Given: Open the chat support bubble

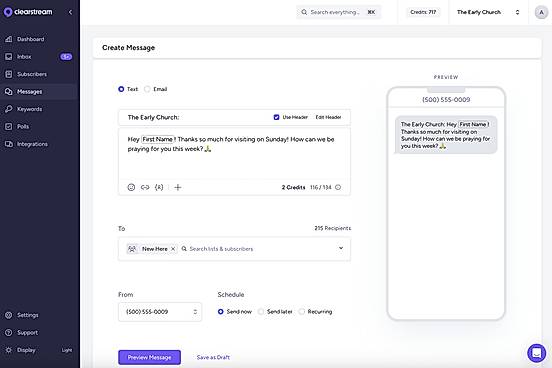Looking at the screenshot, I should 537,353.
